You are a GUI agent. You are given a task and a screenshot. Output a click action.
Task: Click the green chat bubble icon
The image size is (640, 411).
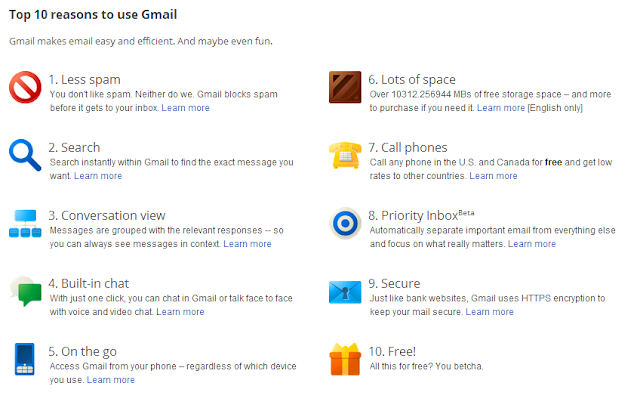pos(25,291)
